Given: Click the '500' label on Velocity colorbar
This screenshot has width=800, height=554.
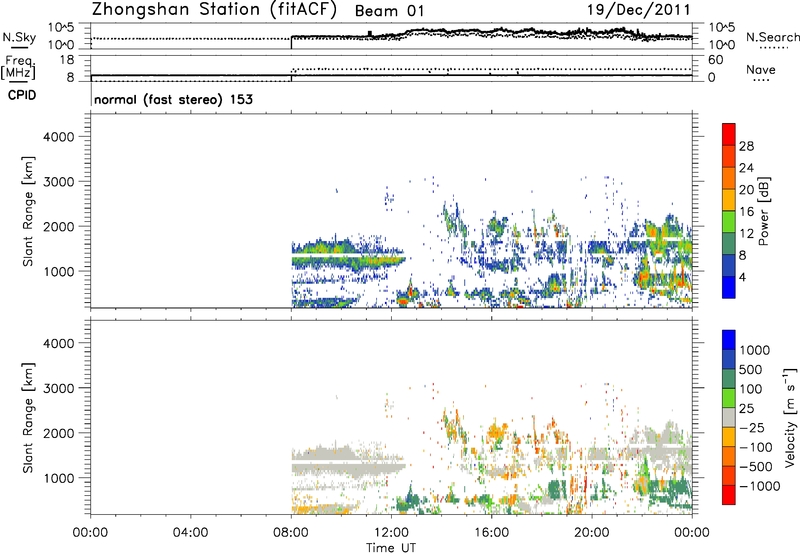Looking at the screenshot, I should click(x=751, y=370).
